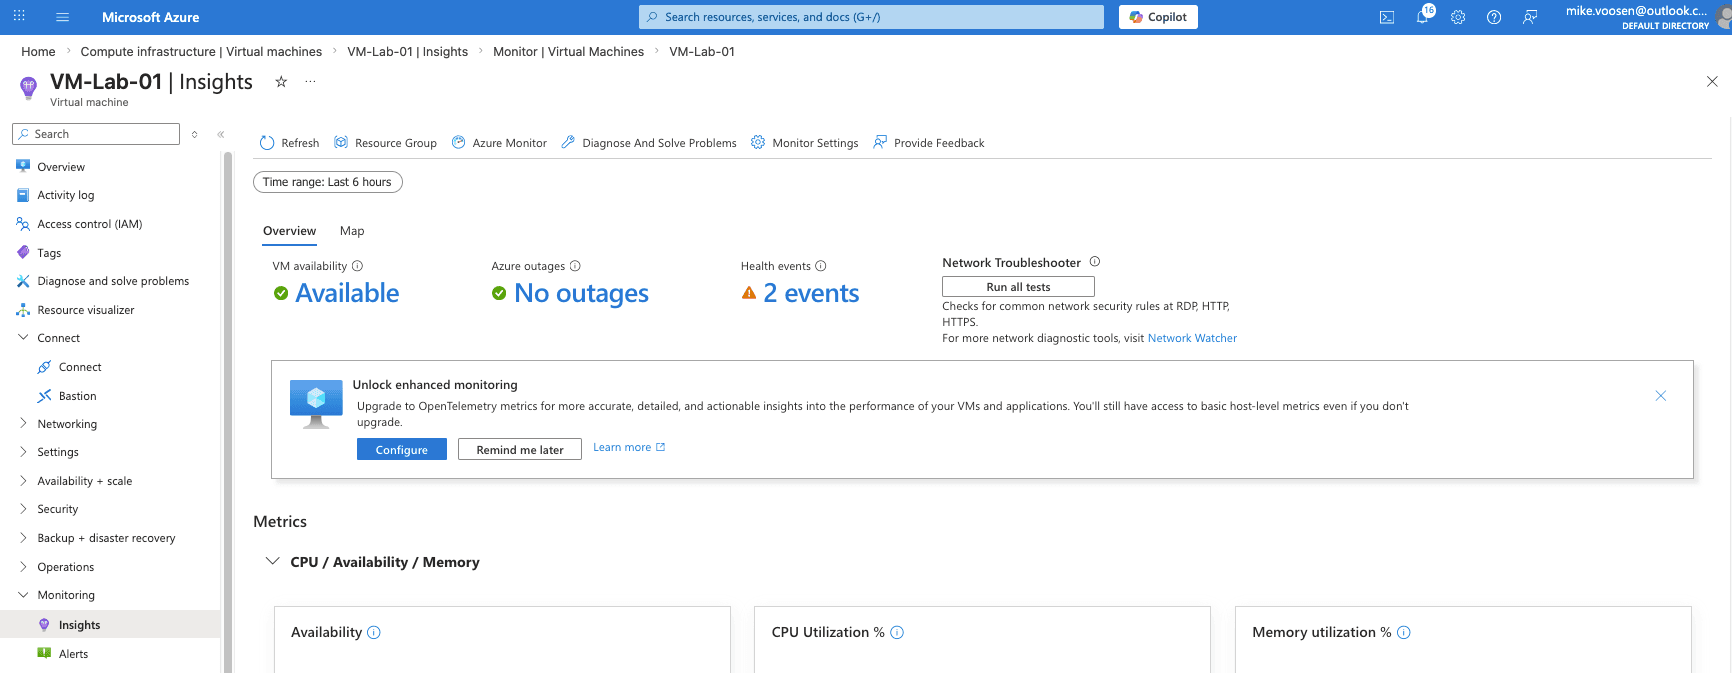
Task: Open the more options ellipsis next to title
Action: pos(310,82)
